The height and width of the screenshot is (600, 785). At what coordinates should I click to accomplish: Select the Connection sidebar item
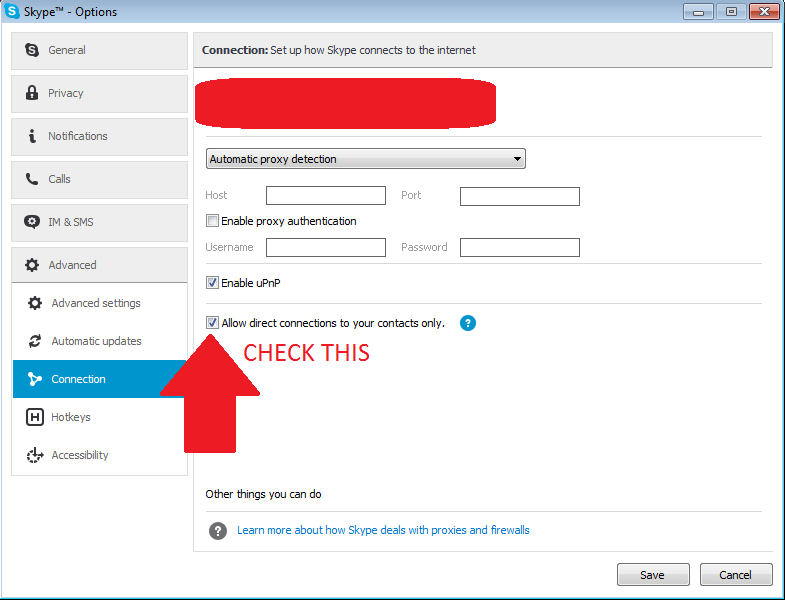point(99,379)
